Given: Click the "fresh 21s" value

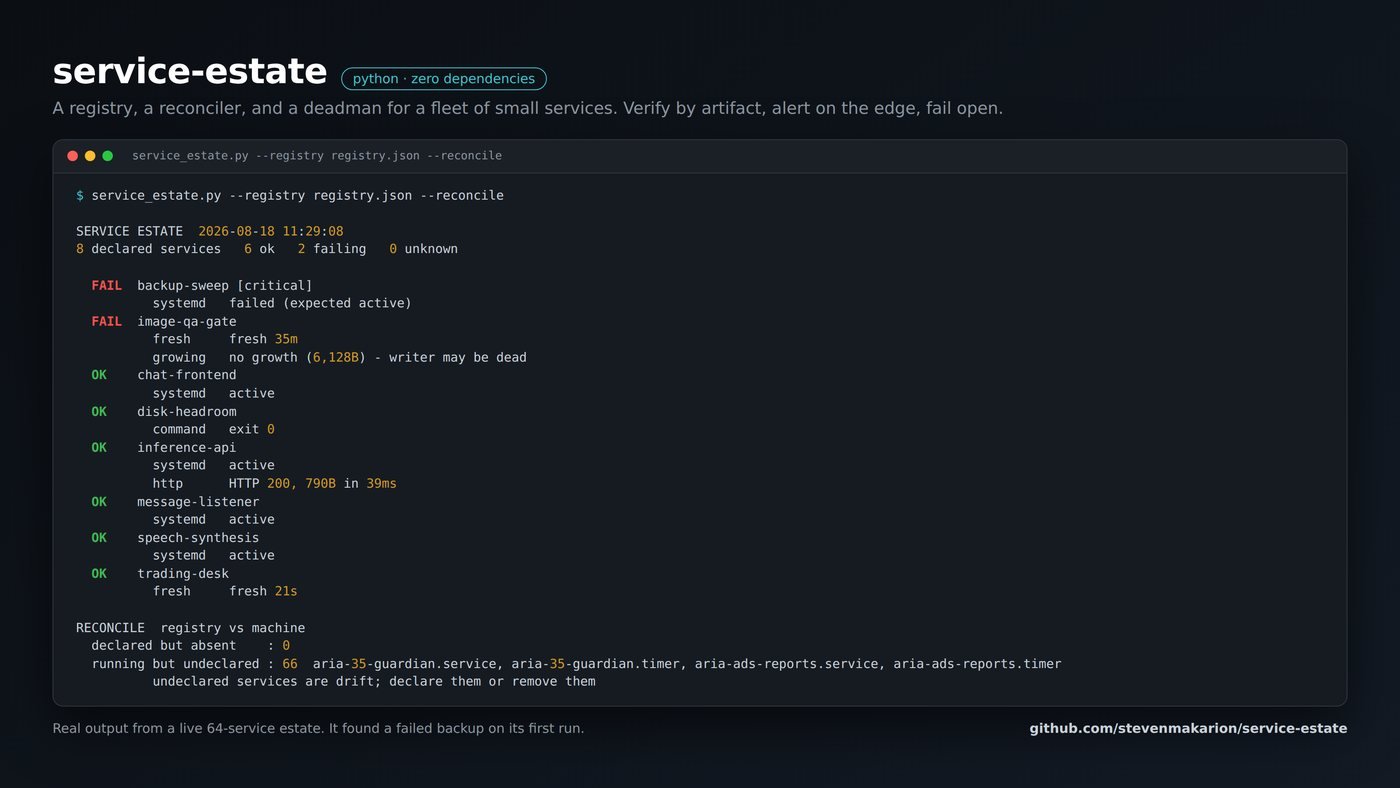Looking at the screenshot, I should 264,591.
